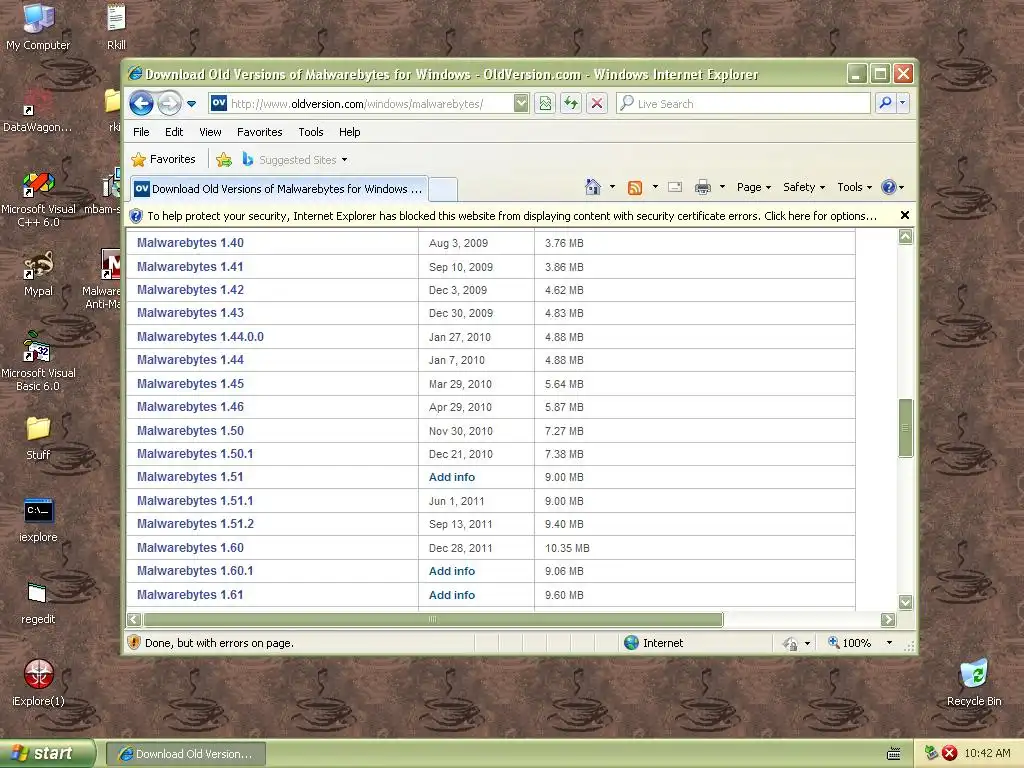Viewport: 1024px width, 768px height.
Task: Open the Help menu
Action: click(x=349, y=132)
